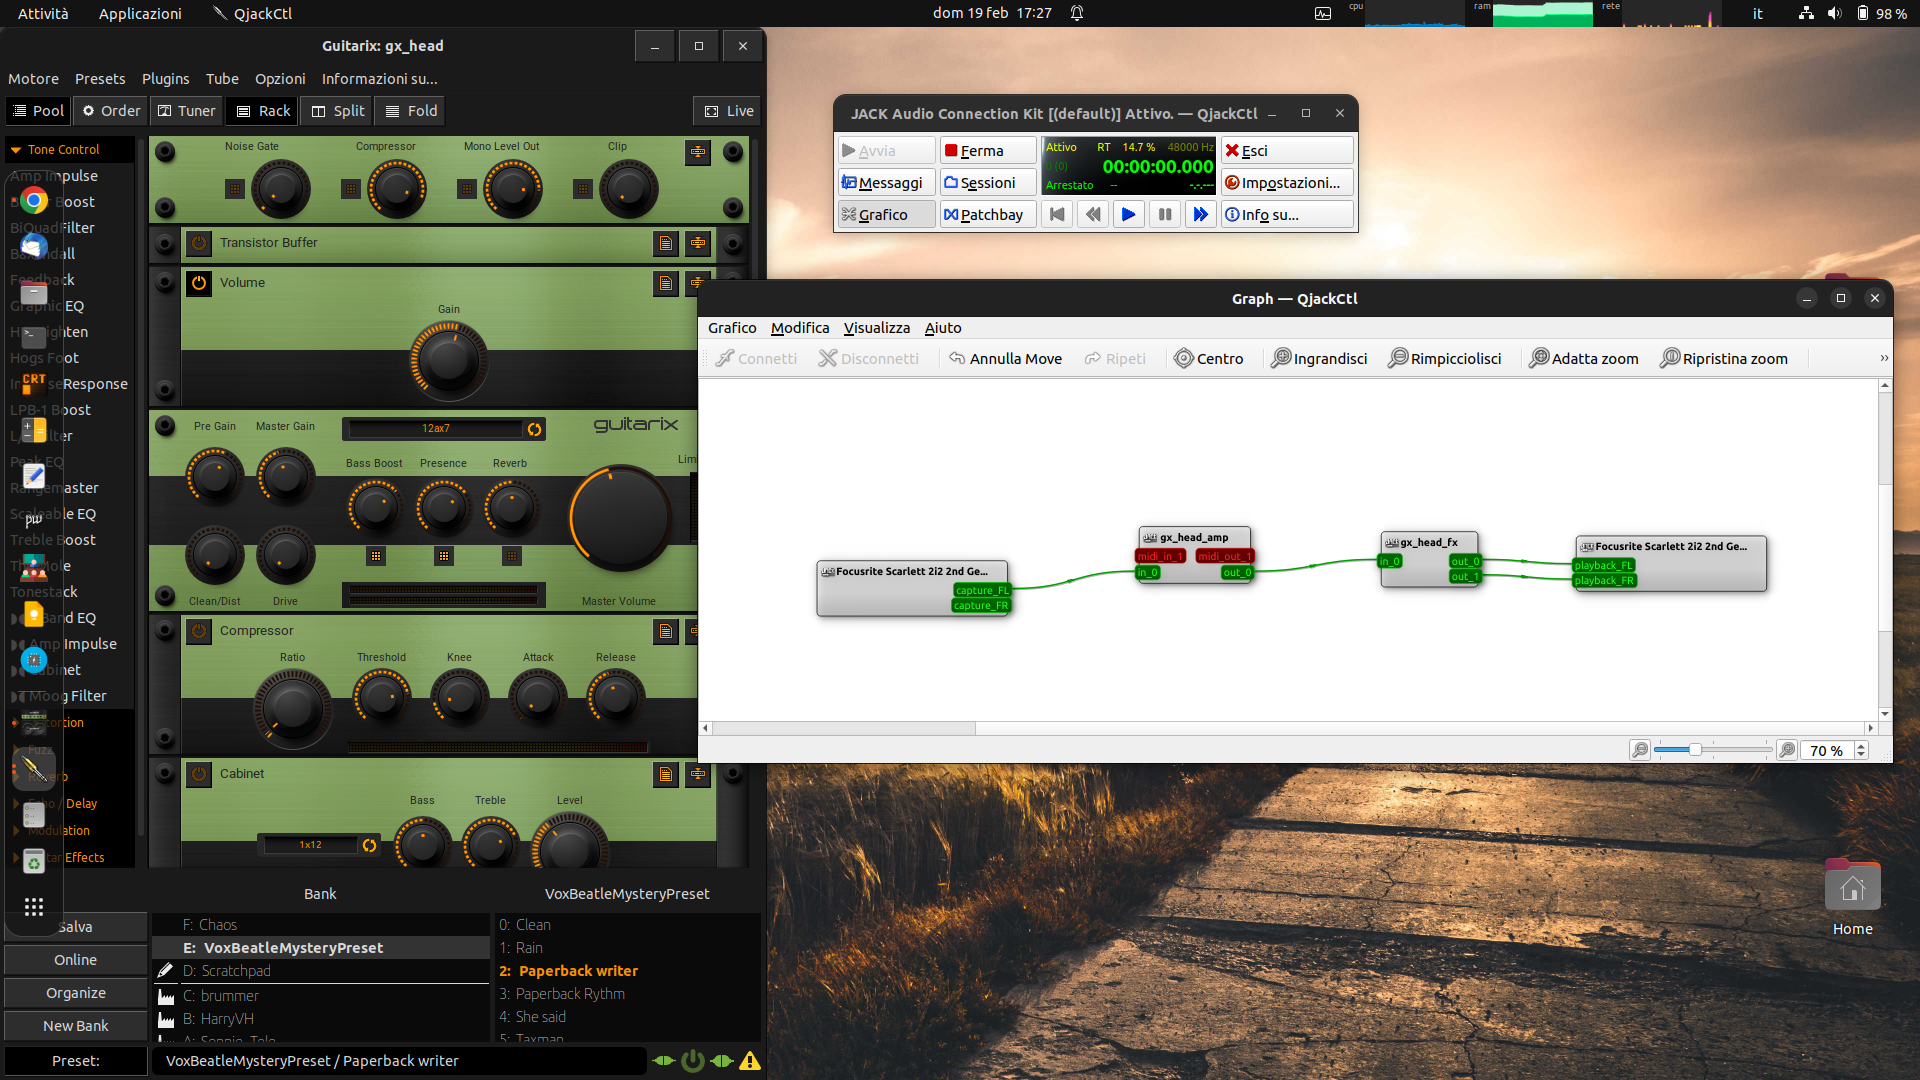Screen dimensions: 1920x1080
Task: Click the Graph zoom slider handle
Action: (1695, 750)
